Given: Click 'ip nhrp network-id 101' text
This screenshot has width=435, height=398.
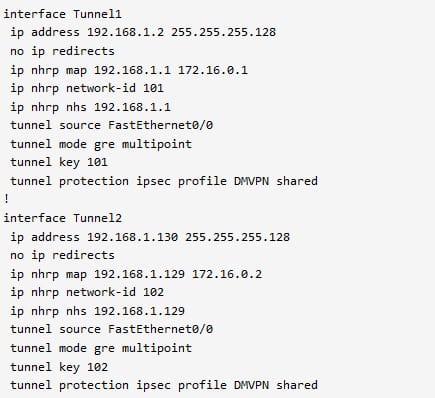Looking at the screenshot, I should tap(87, 88).
